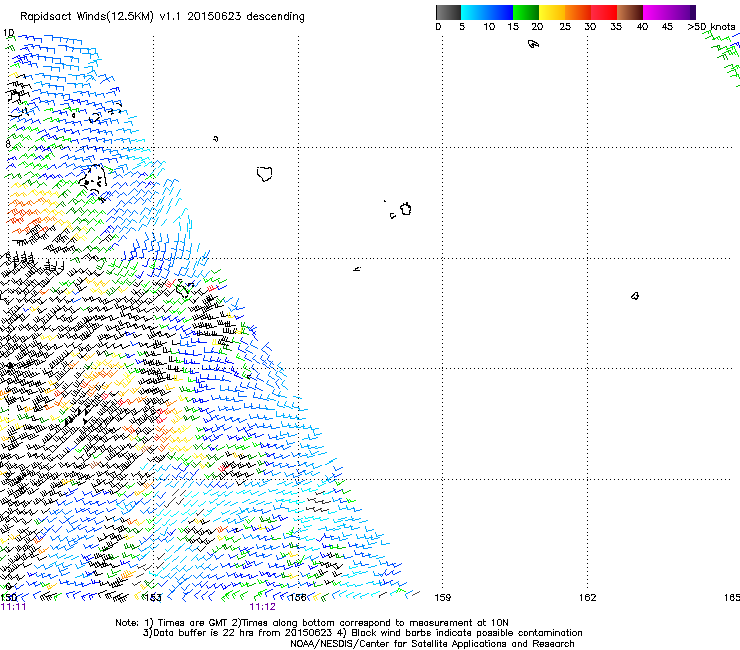
Task: Click the isolated island outline east of 162
Action: click(x=635, y=296)
